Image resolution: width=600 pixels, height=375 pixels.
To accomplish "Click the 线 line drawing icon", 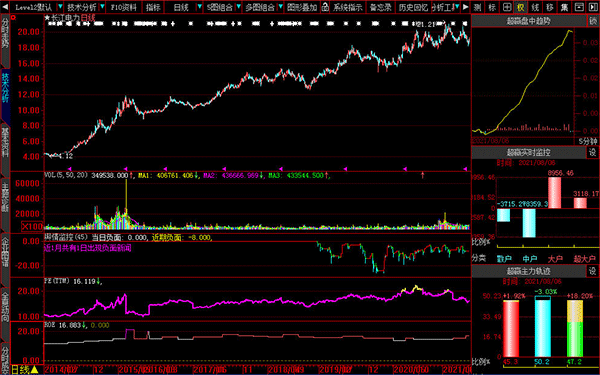I will [x=535, y=7].
